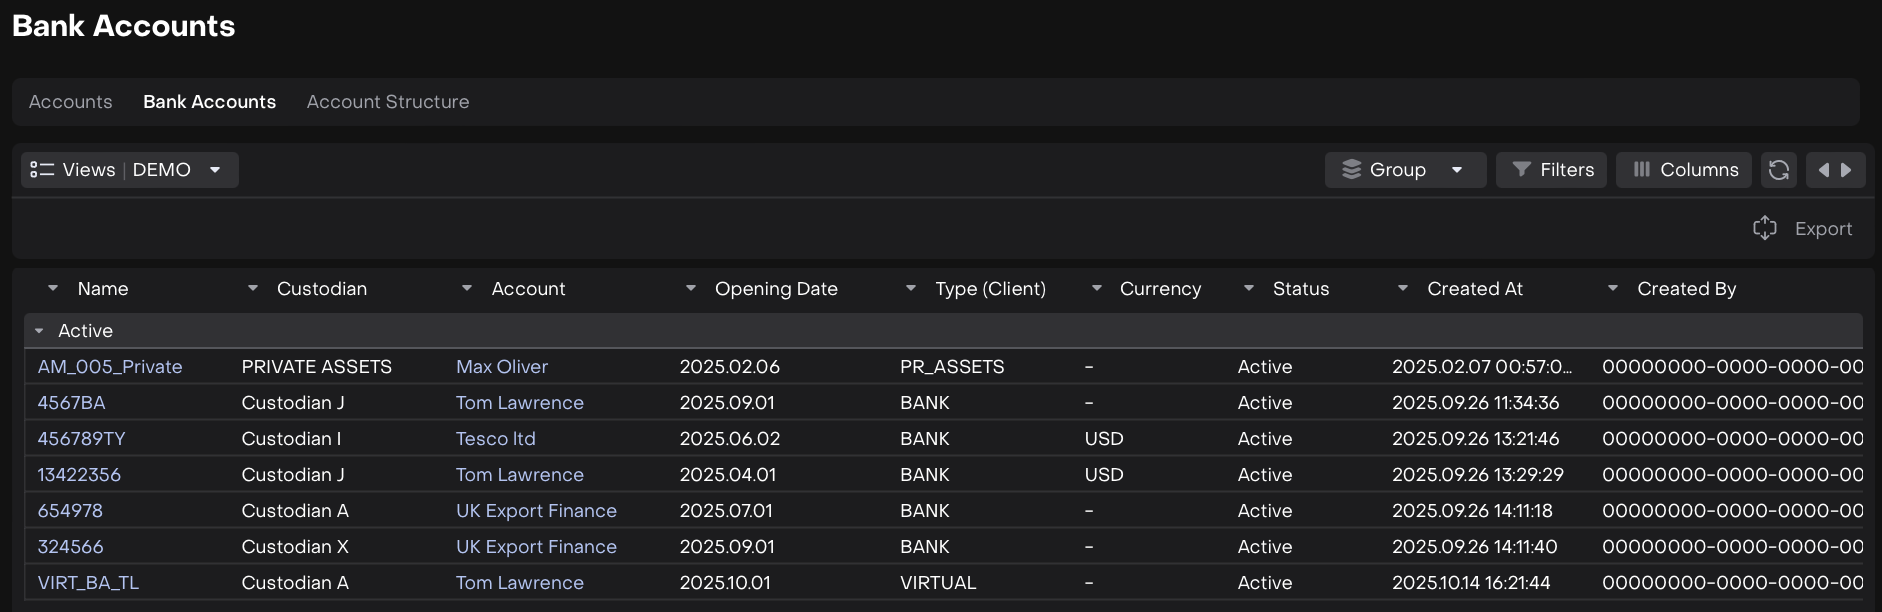The image size is (1882, 612).
Task: Open the Tesco ltd account link
Action: (x=495, y=439)
